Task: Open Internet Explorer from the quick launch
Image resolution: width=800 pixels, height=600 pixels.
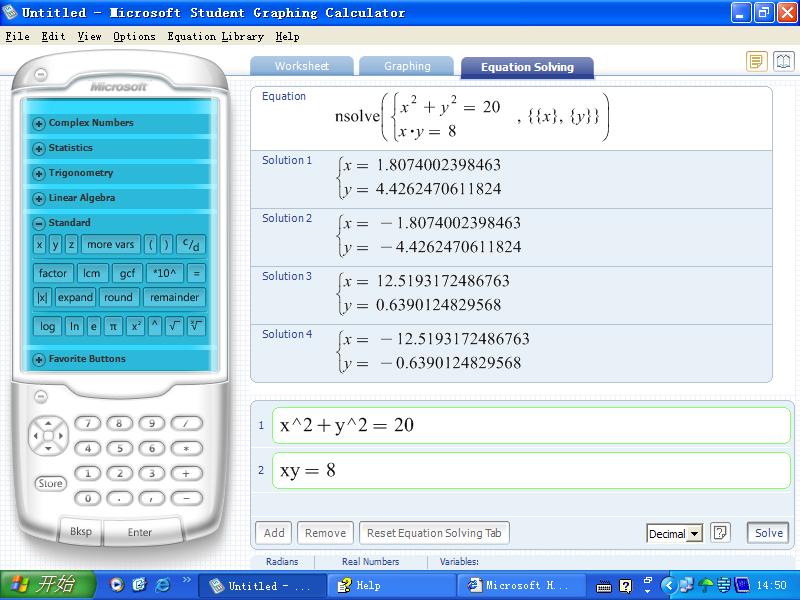Action: pyautogui.click(x=163, y=585)
